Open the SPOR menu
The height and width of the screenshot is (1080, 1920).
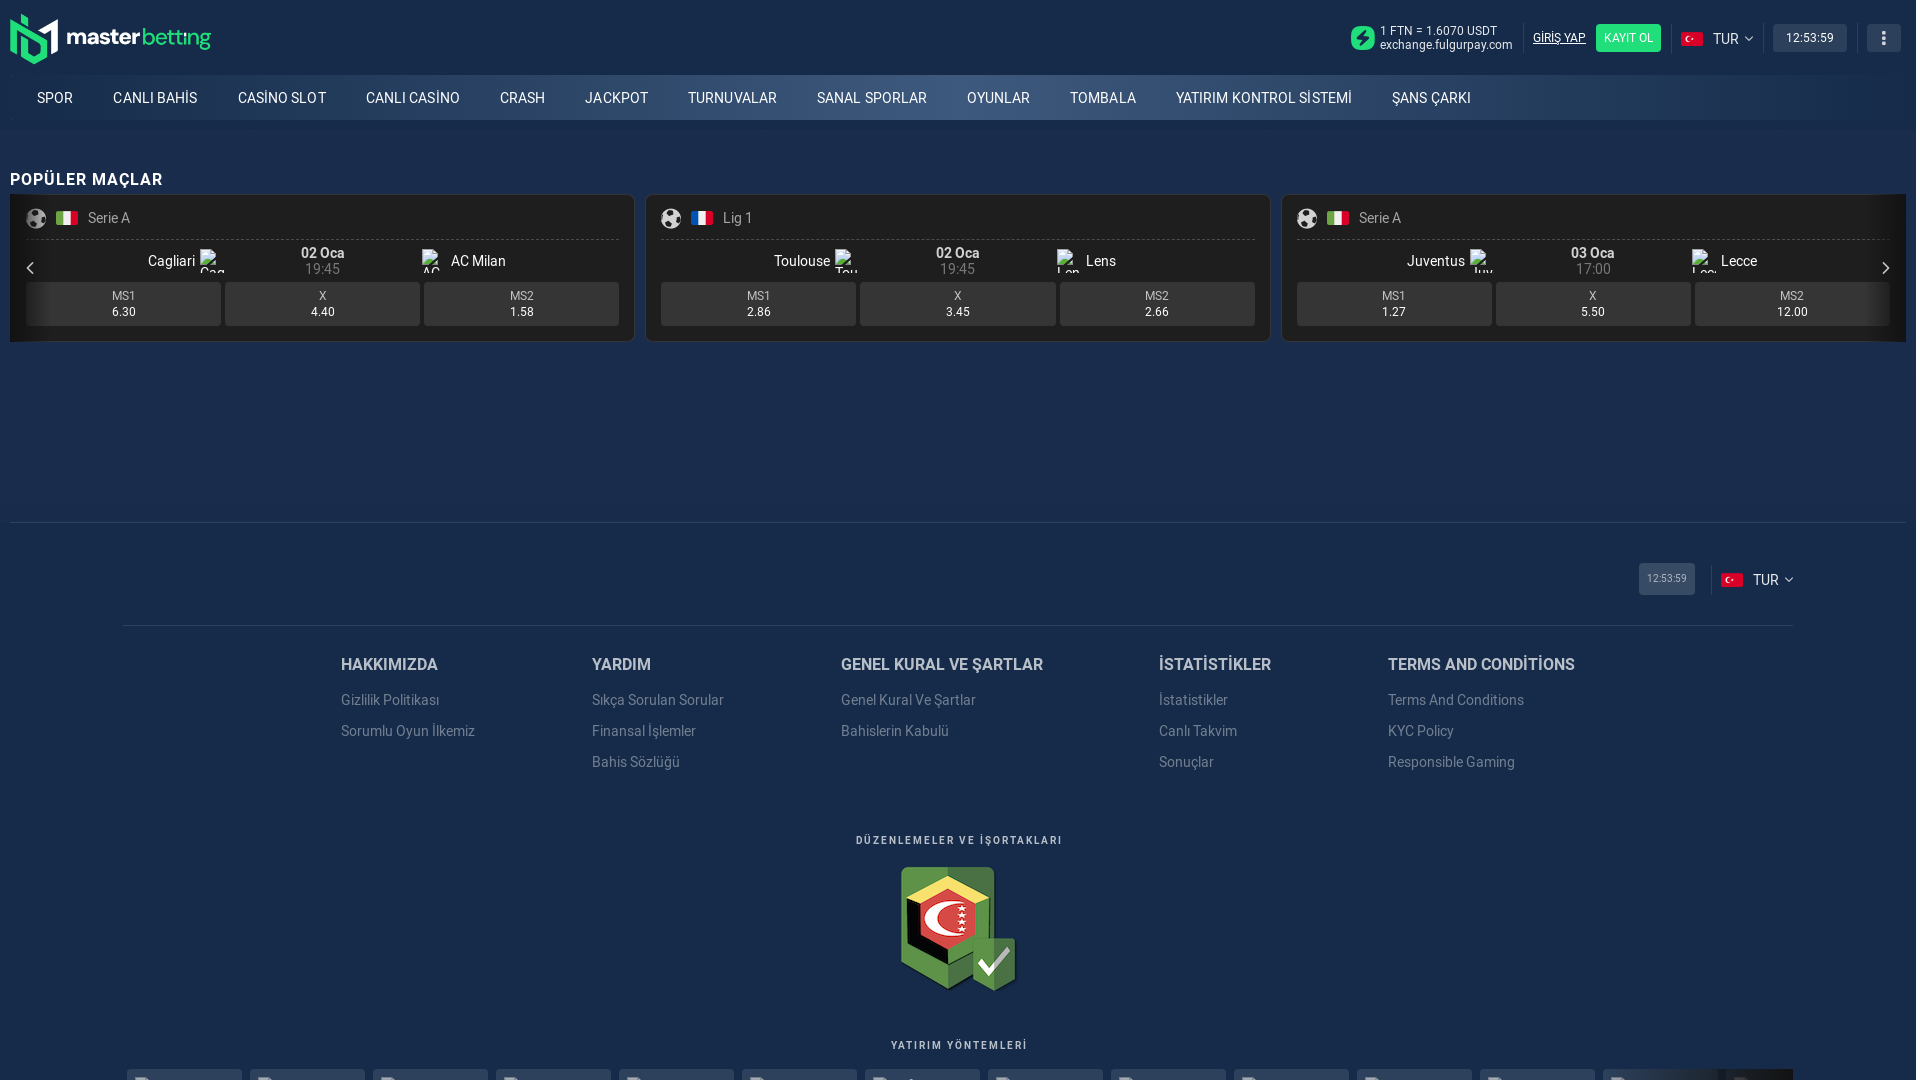[55, 98]
